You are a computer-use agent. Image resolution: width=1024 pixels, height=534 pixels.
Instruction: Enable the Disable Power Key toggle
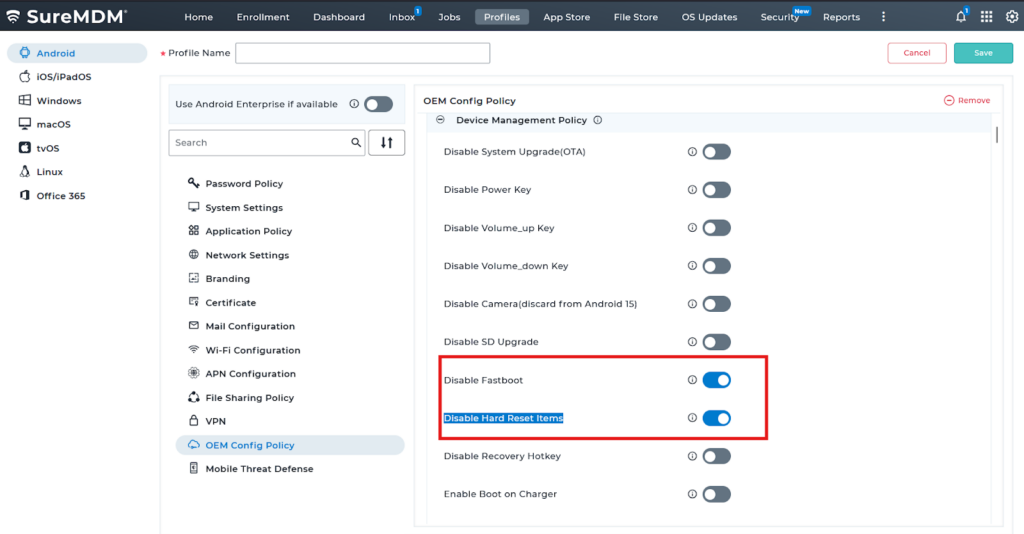click(x=716, y=190)
